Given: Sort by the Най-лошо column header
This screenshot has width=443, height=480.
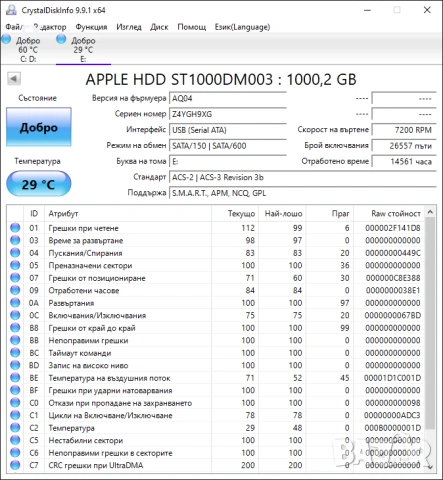Looking at the screenshot, I should pos(283,213).
